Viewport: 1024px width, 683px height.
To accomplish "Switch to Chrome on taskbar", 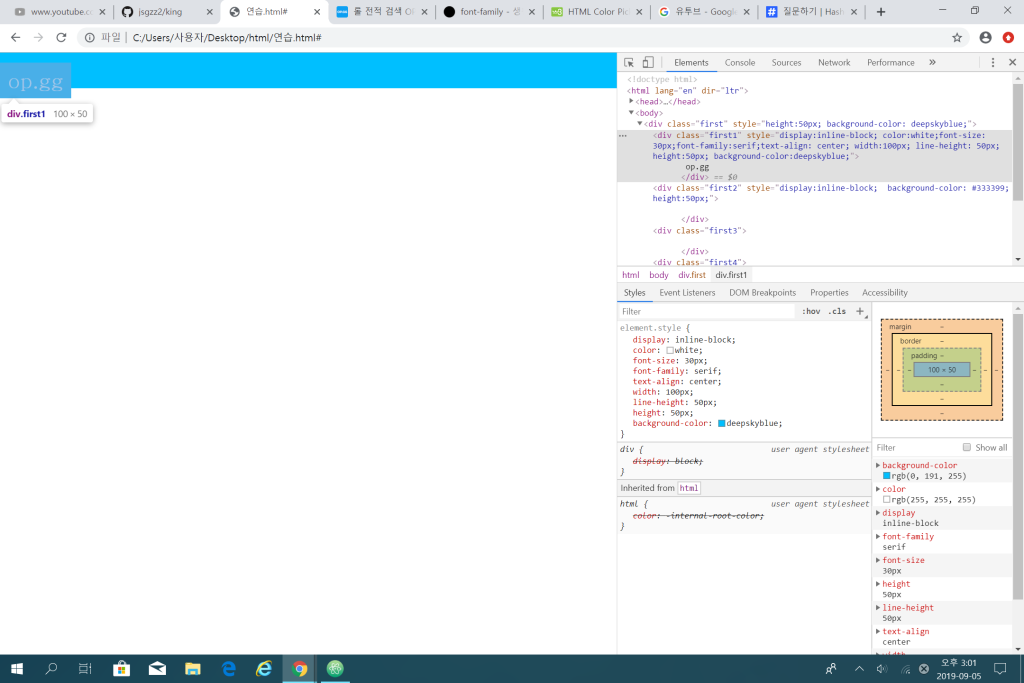I will pyautogui.click(x=300, y=669).
